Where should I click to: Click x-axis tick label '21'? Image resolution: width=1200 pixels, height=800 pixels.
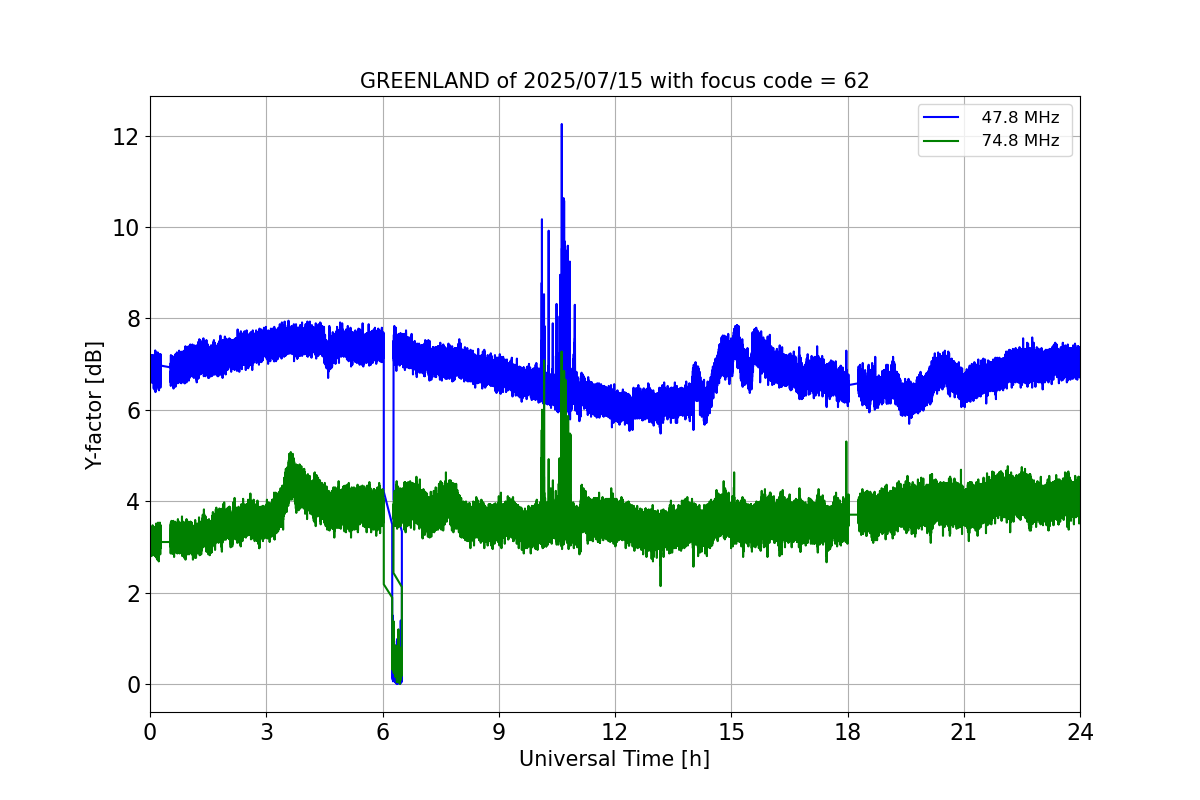(x=964, y=732)
